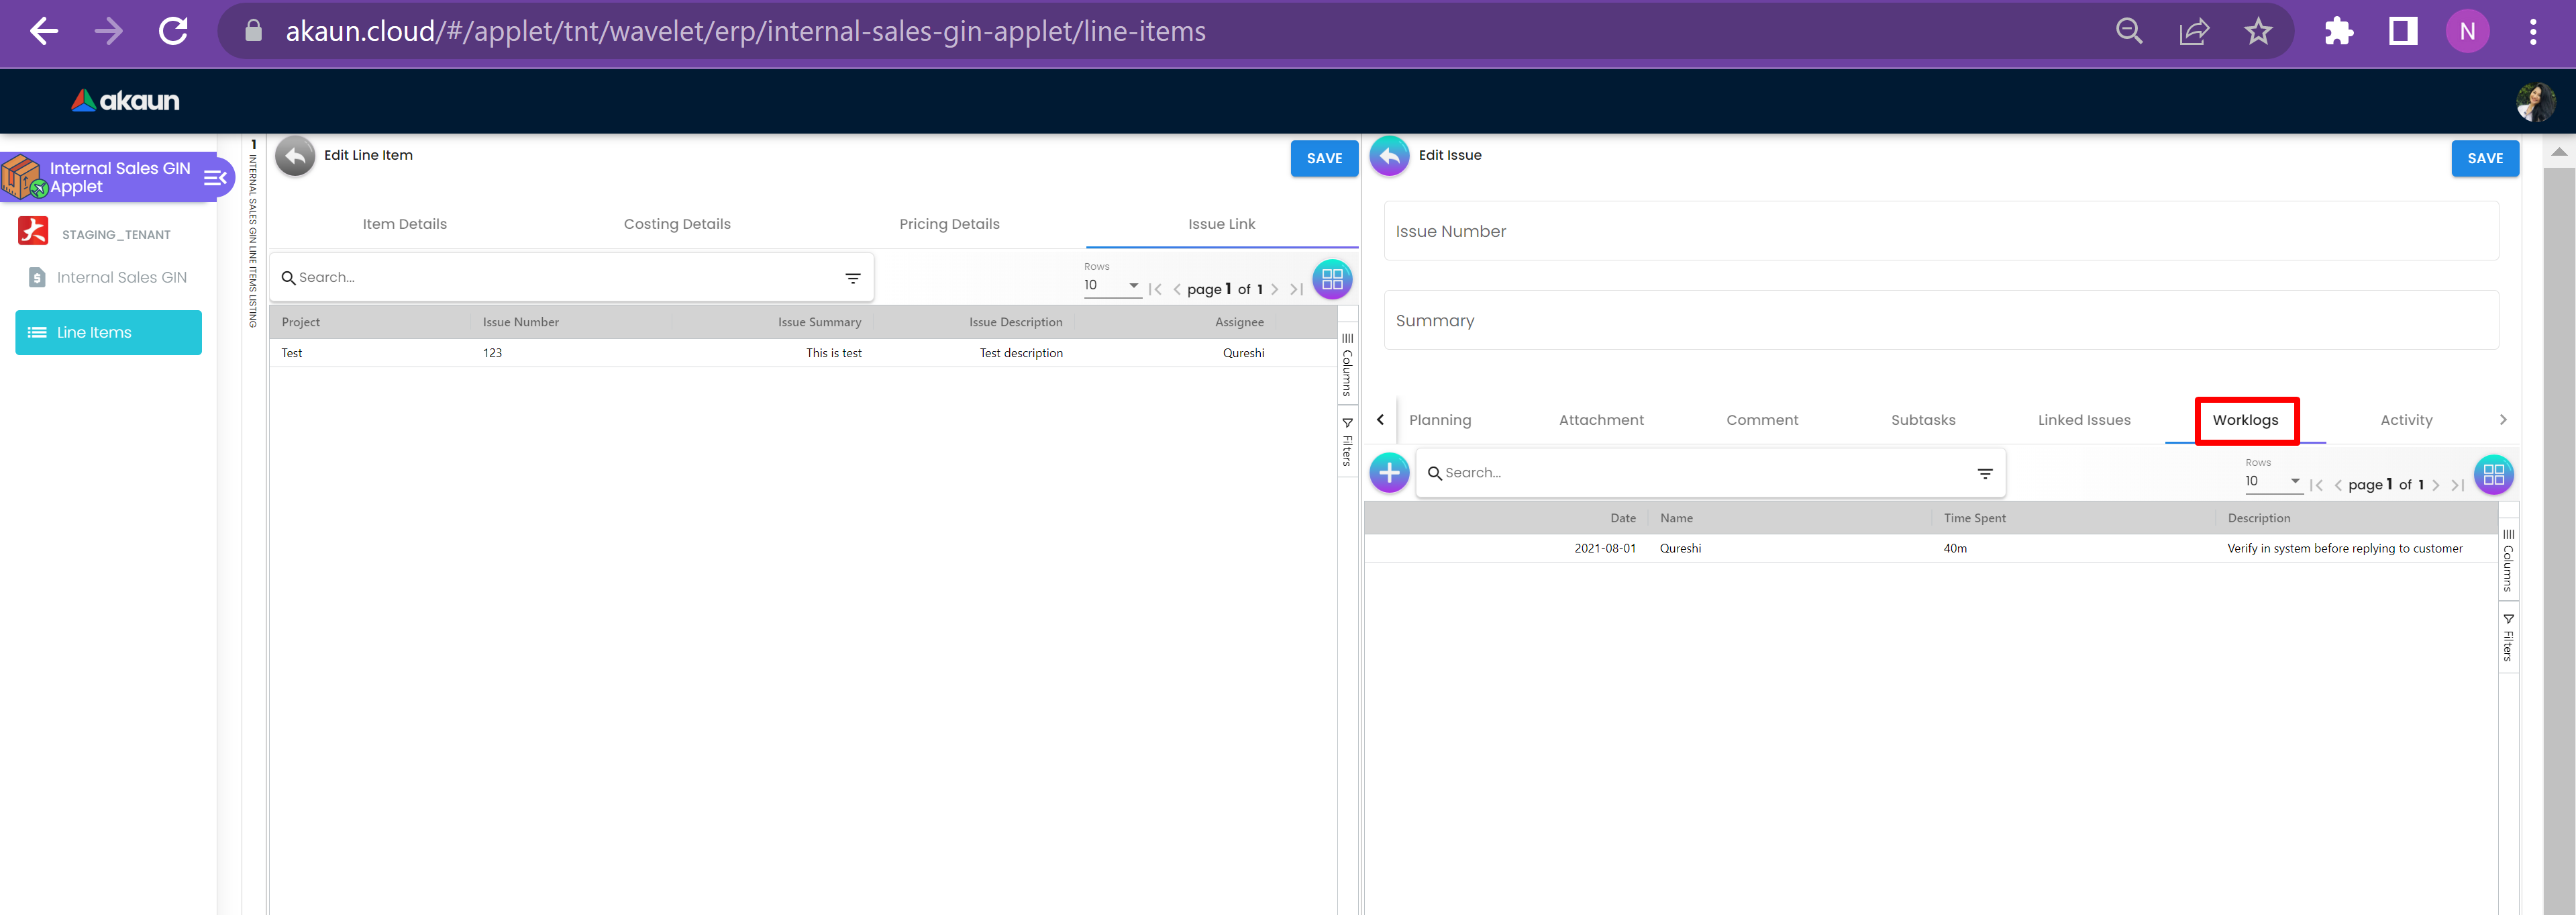Toggle Columns side panel in Issue Link table
This screenshot has width=2576, height=915.
pos(1347,366)
